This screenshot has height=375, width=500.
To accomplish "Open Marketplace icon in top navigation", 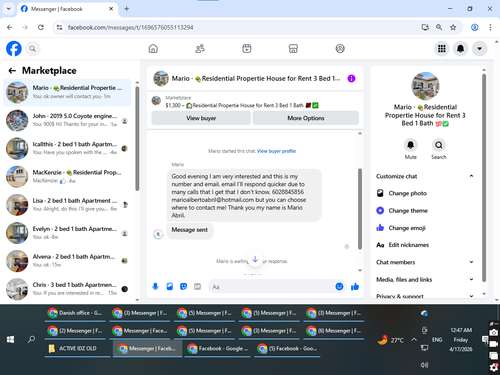I will click(x=293, y=49).
